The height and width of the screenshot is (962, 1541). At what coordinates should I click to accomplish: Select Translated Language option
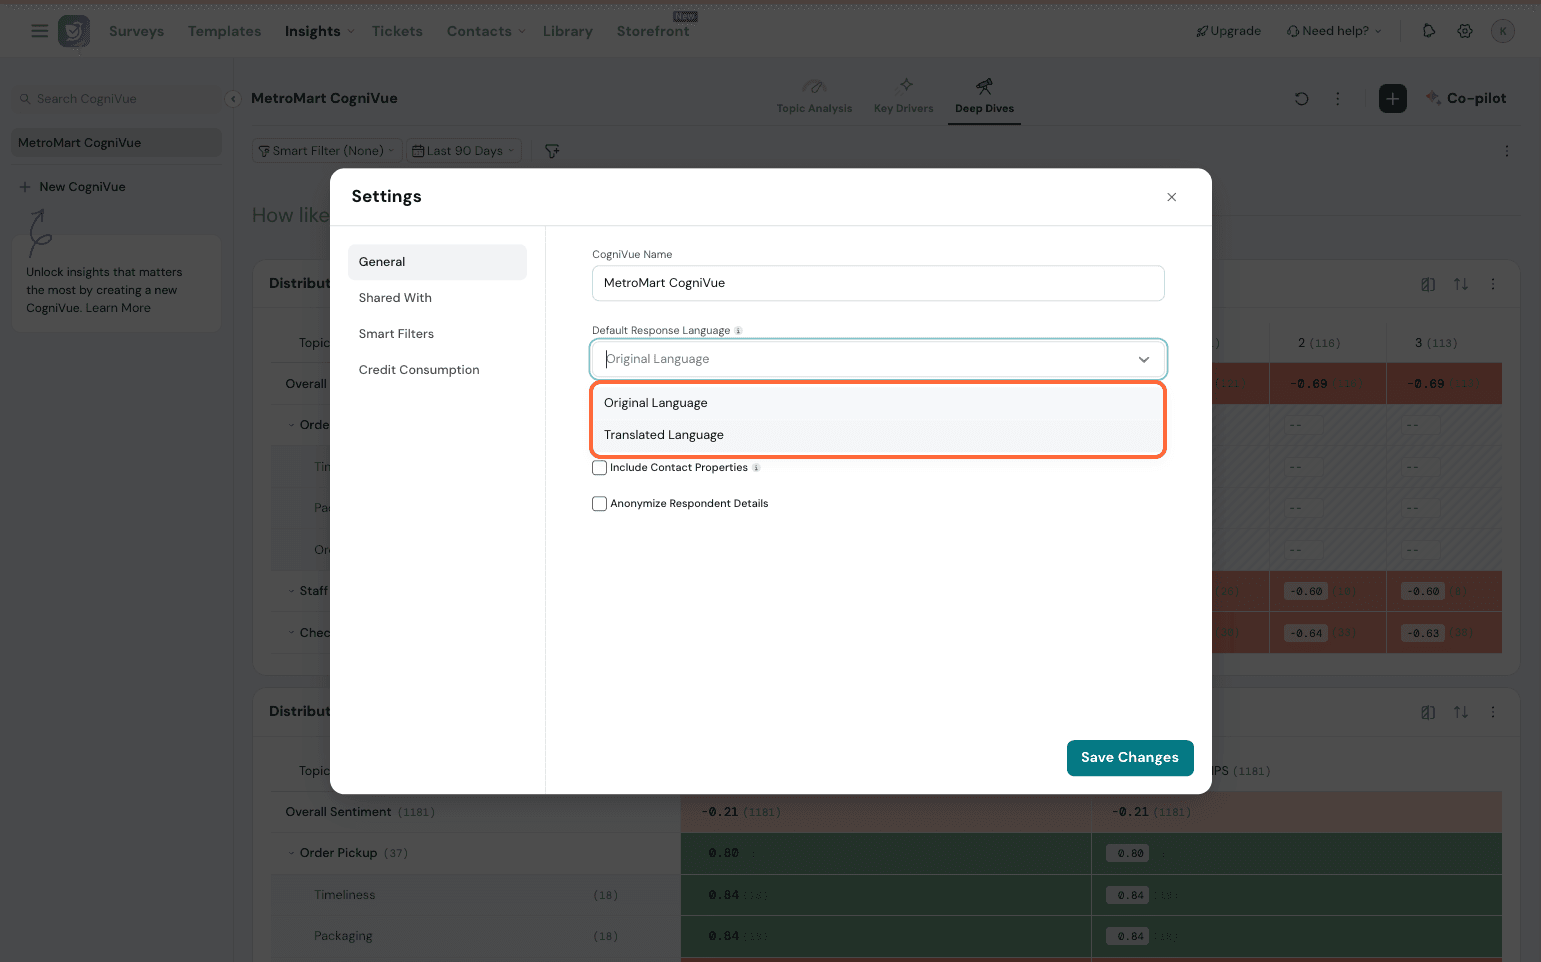point(664,435)
